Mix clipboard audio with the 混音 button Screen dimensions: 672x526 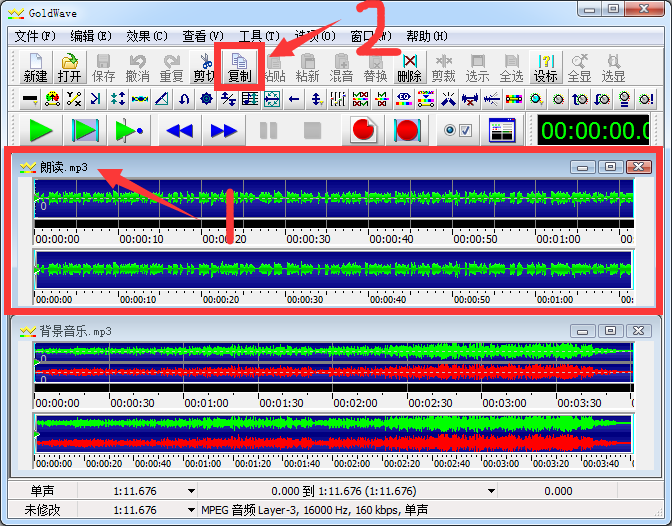click(x=341, y=67)
